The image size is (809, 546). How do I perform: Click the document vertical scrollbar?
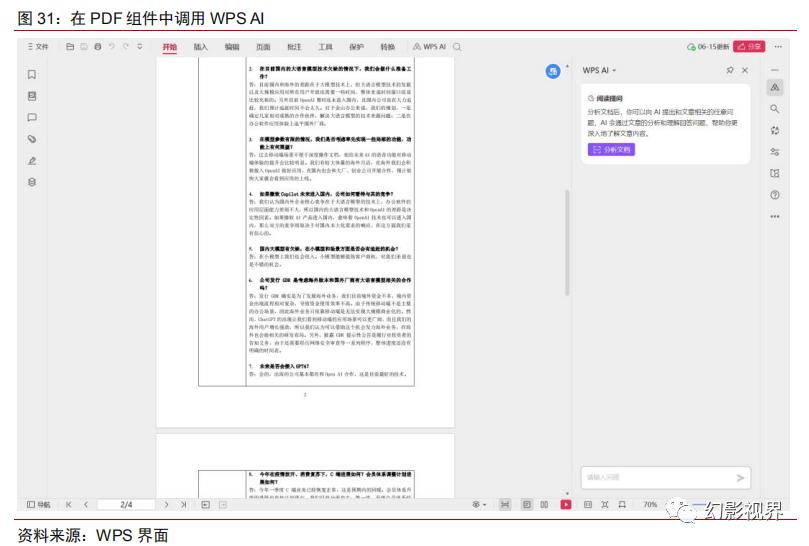tap(567, 243)
